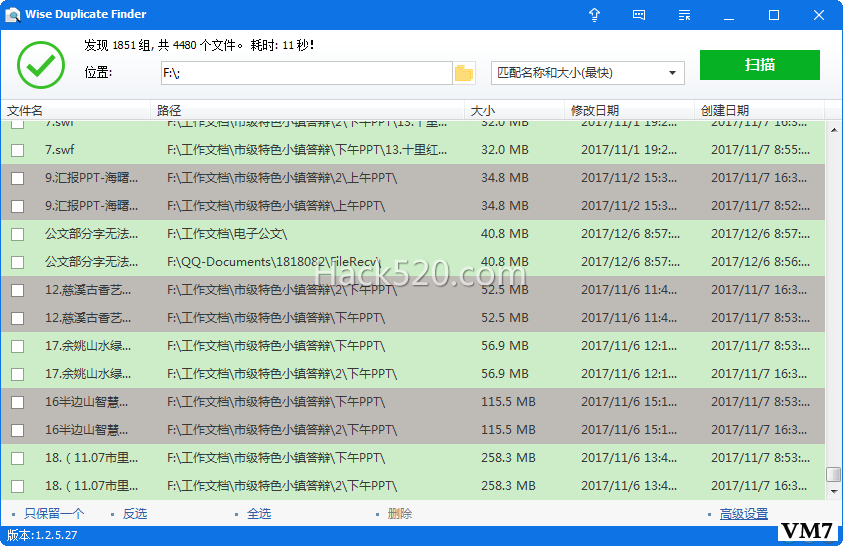Browse for a folder with the folder icon
The image size is (843, 546).
tap(463, 73)
